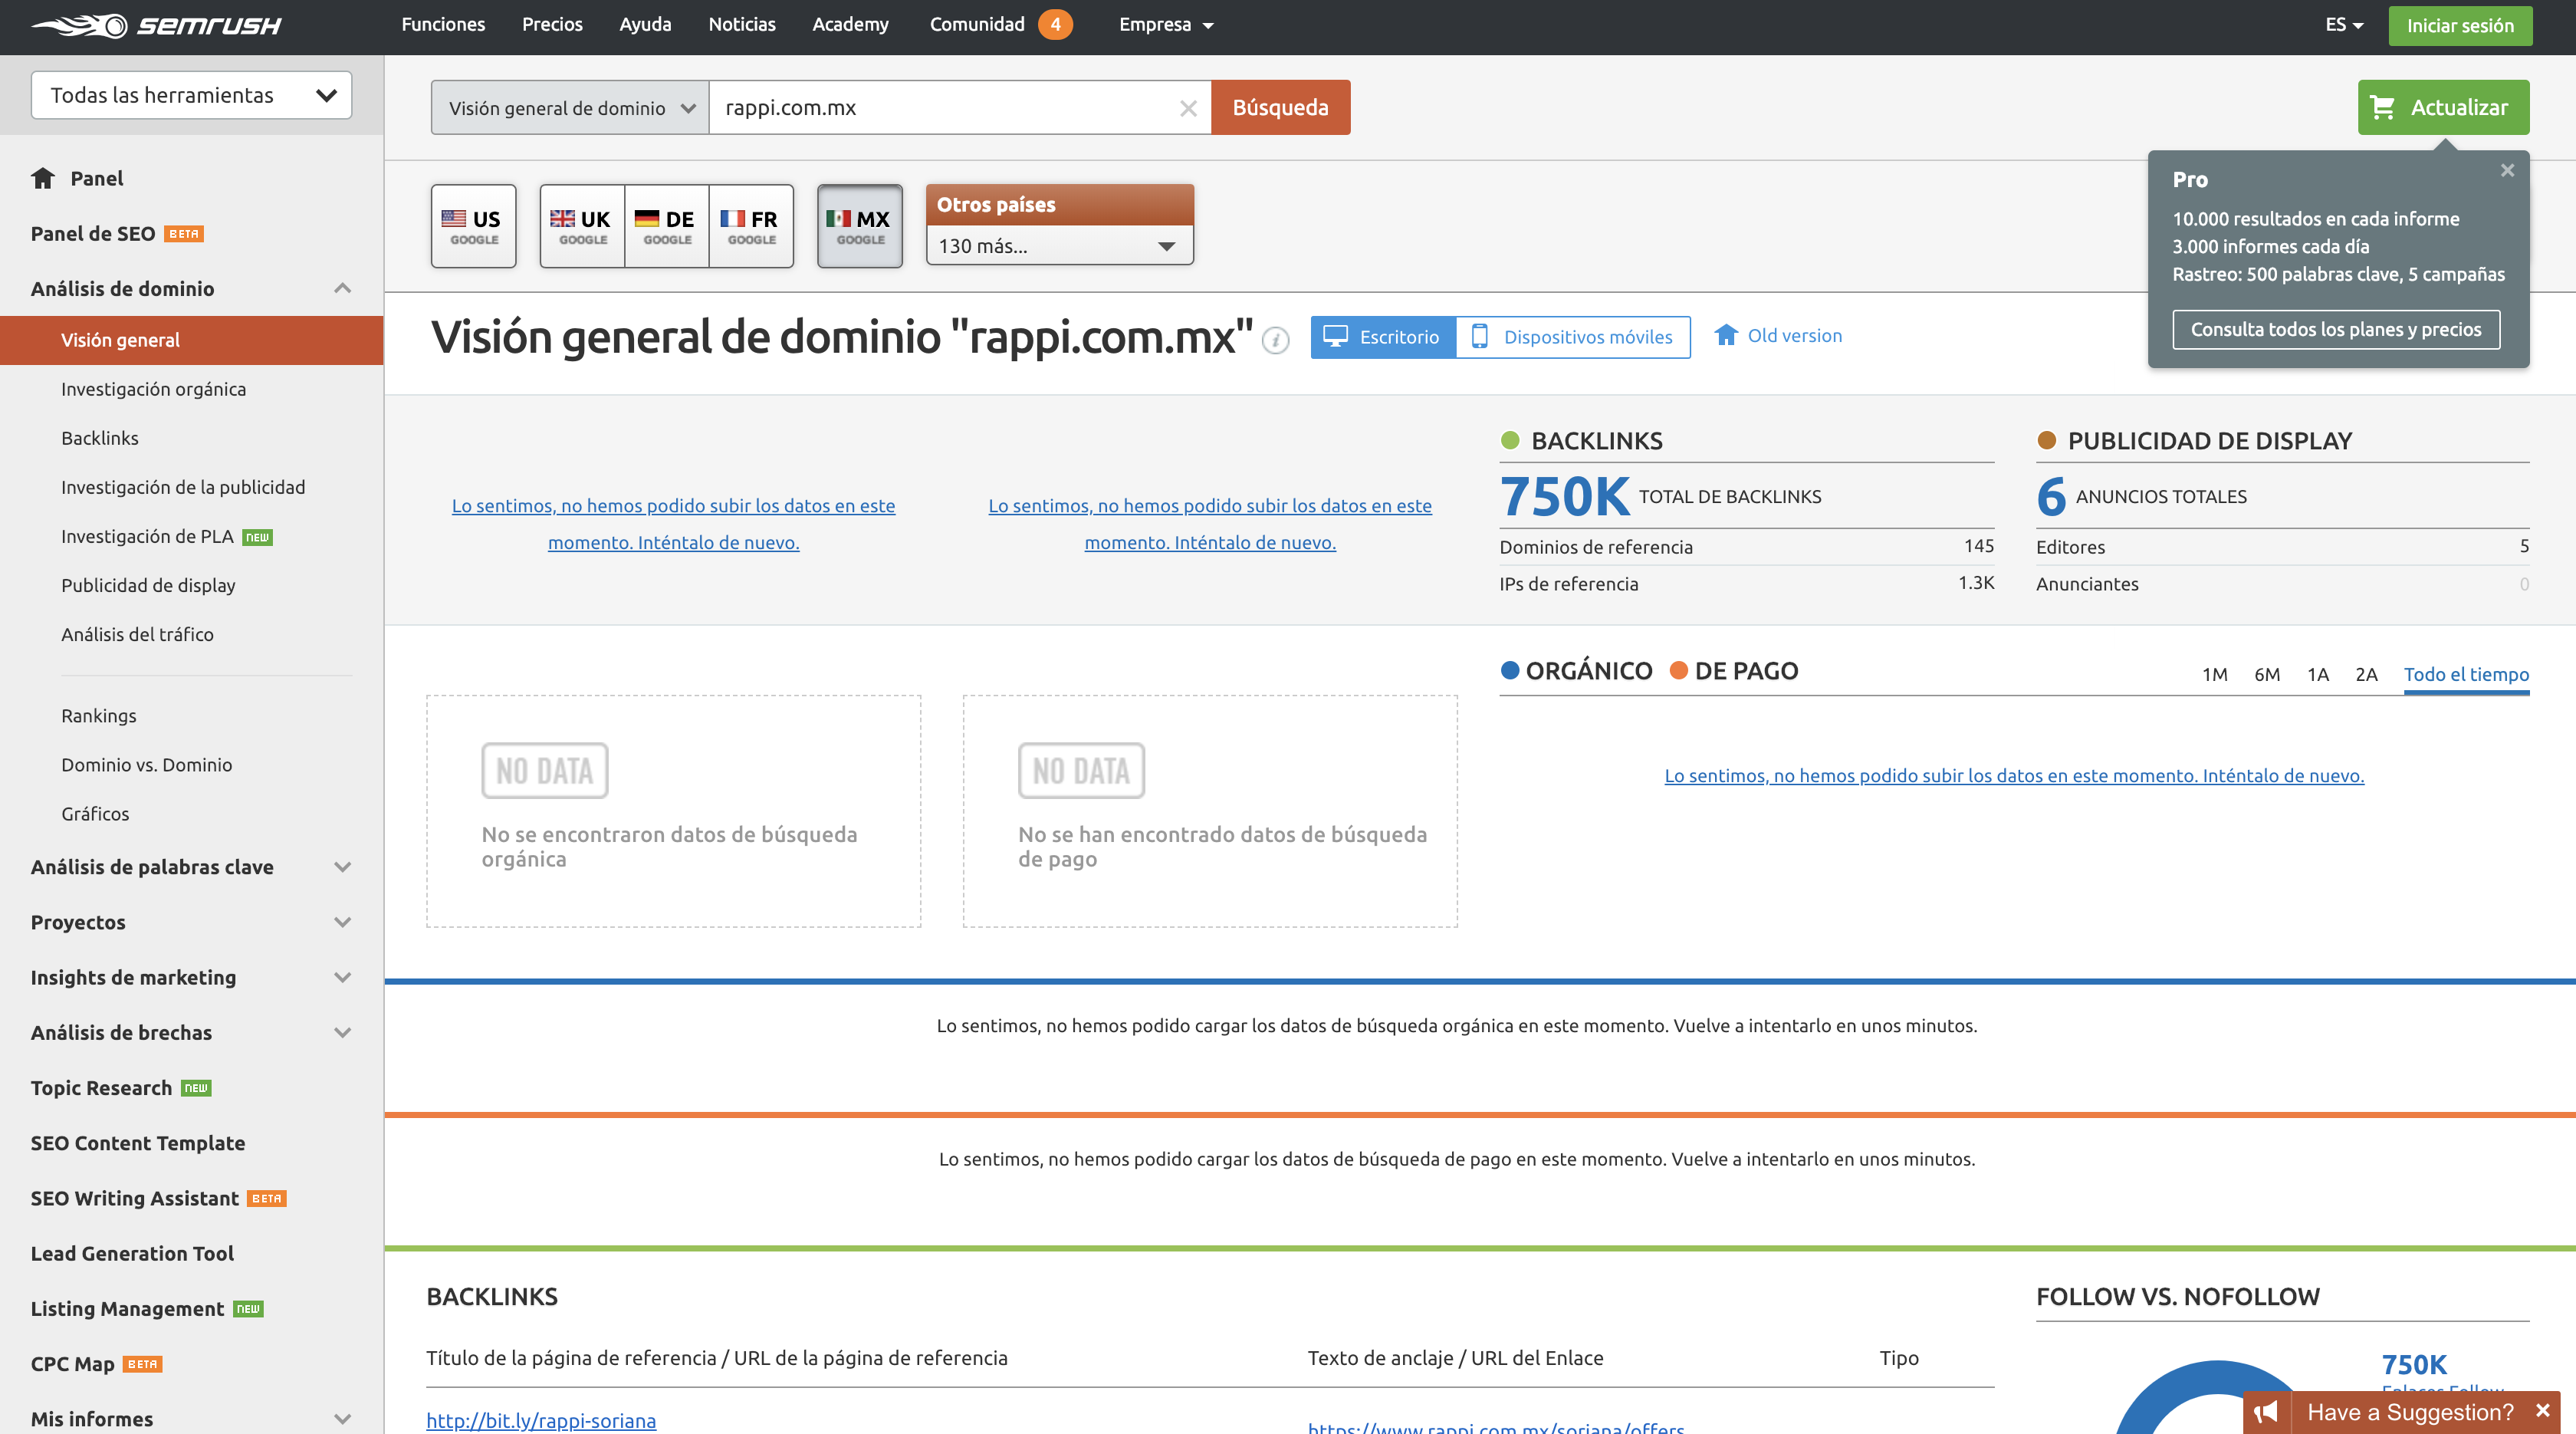Open Visión general de dominio selector
Image resolution: width=2576 pixels, height=1434 pixels.
tap(570, 108)
